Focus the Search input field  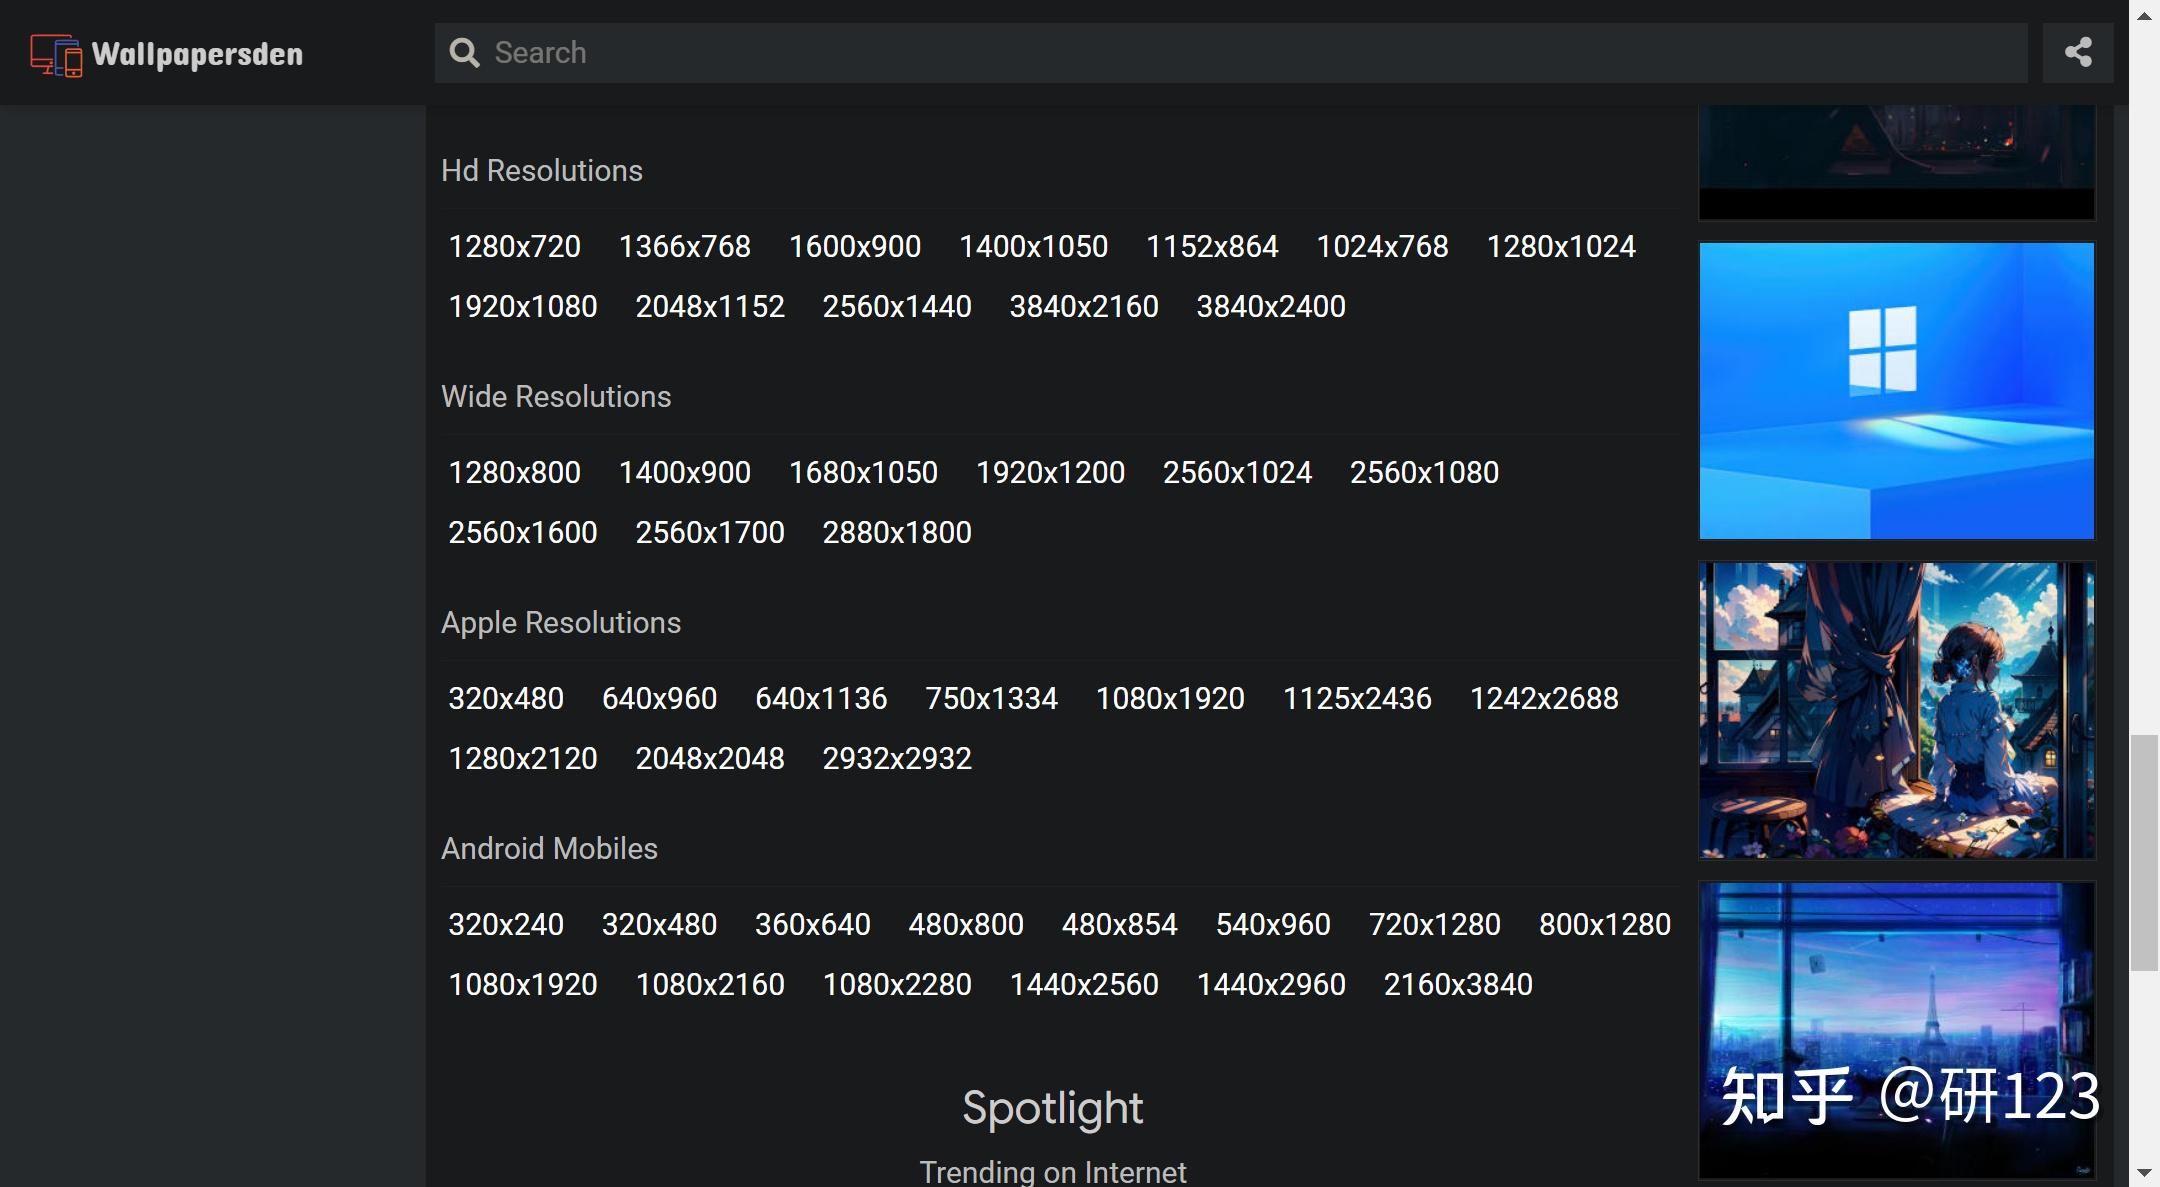pos(1231,53)
